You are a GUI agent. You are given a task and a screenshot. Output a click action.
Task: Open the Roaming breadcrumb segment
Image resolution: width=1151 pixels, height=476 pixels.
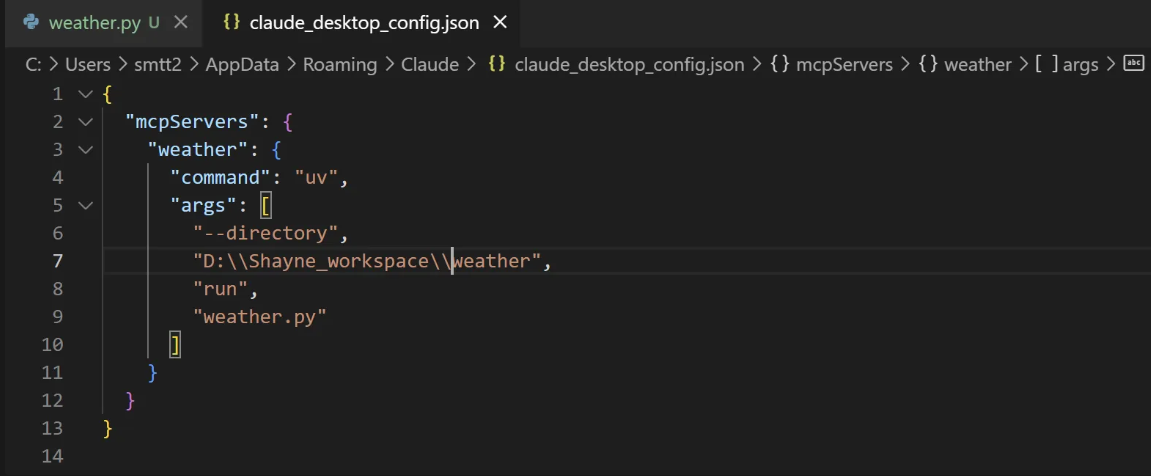(x=340, y=65)
